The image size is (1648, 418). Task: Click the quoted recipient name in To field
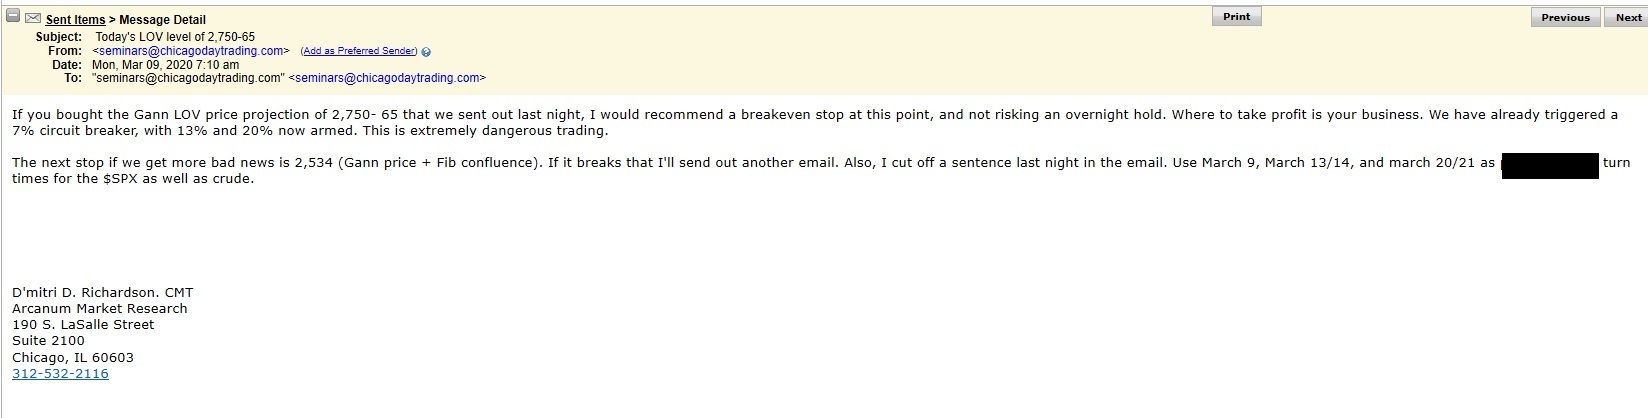(x=188, y=78)
